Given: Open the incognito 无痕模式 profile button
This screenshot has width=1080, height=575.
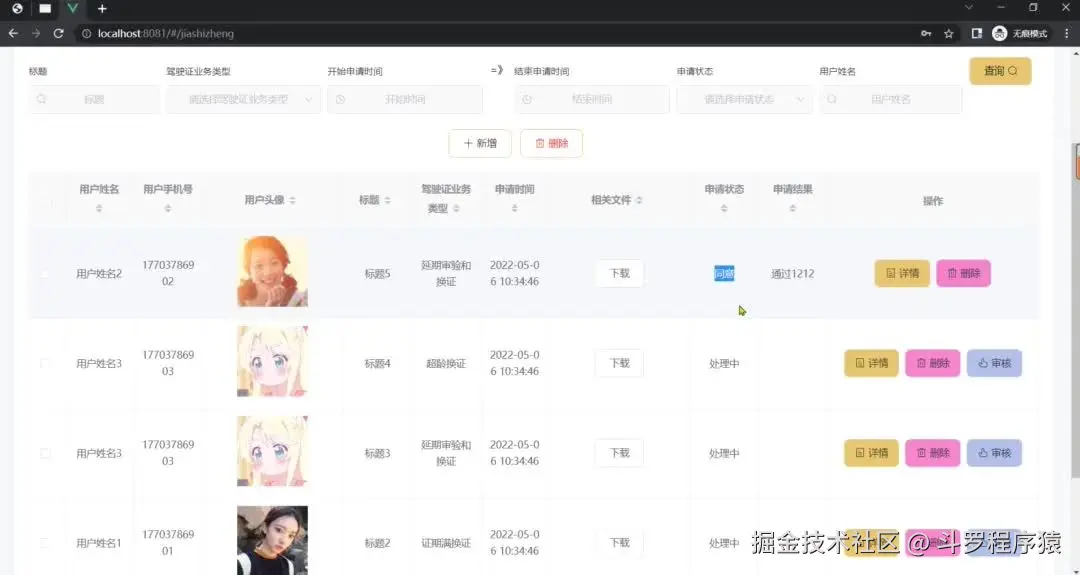Looking at the screenshot, I should click(1021, 33).
